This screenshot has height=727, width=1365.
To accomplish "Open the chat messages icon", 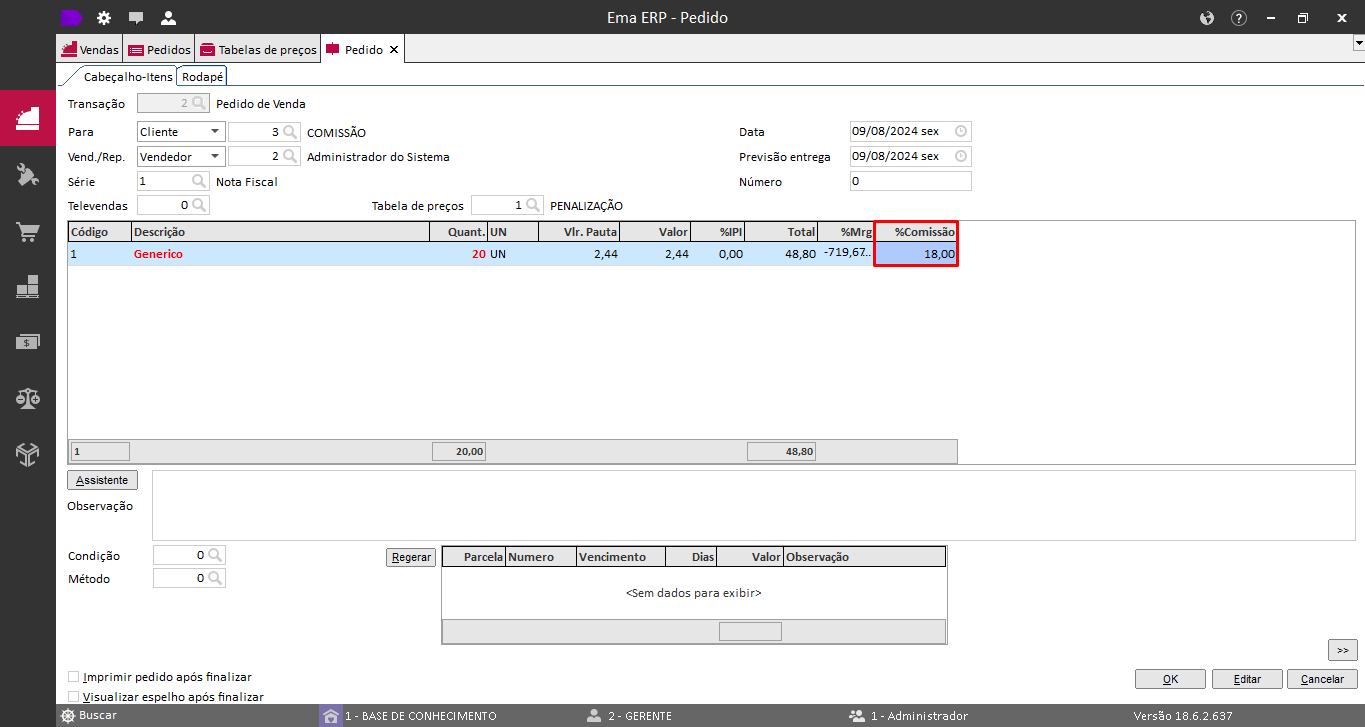I will point(136,18).
